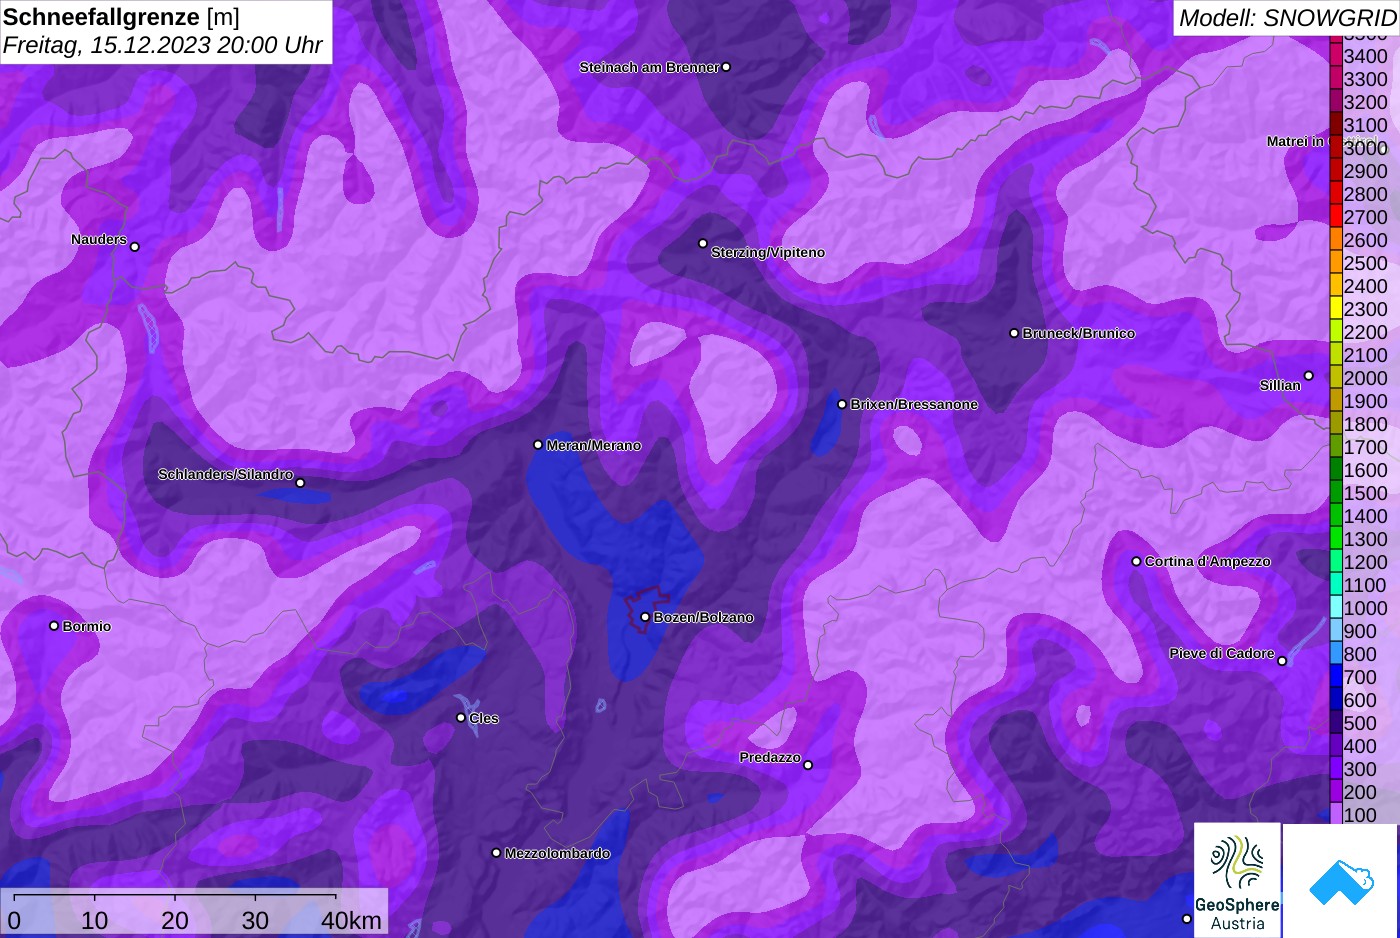Click the Schlanders/Silandro marker dot
The image size is (1400, 938).
point(300,483)
